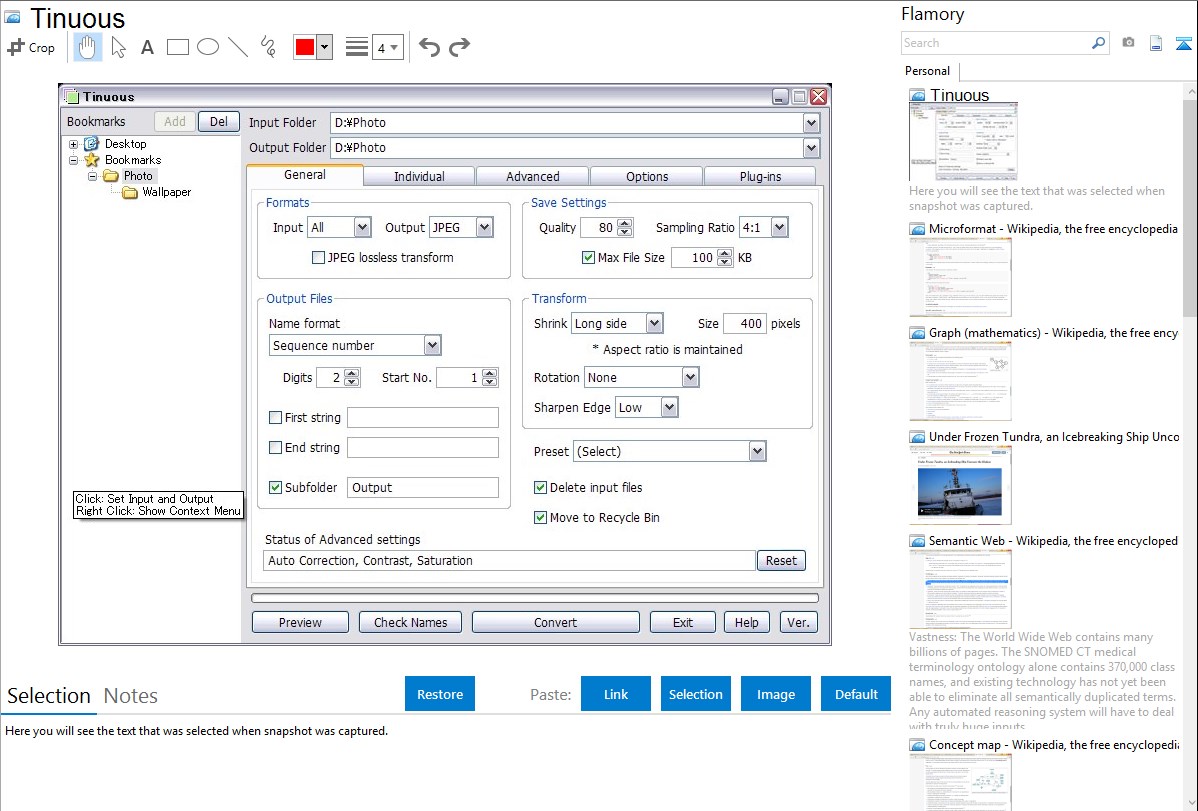The height and width of the screenshot is (811, 1198).
Task: Open the Plug-ins tab
Action: [x=760, y=177]
